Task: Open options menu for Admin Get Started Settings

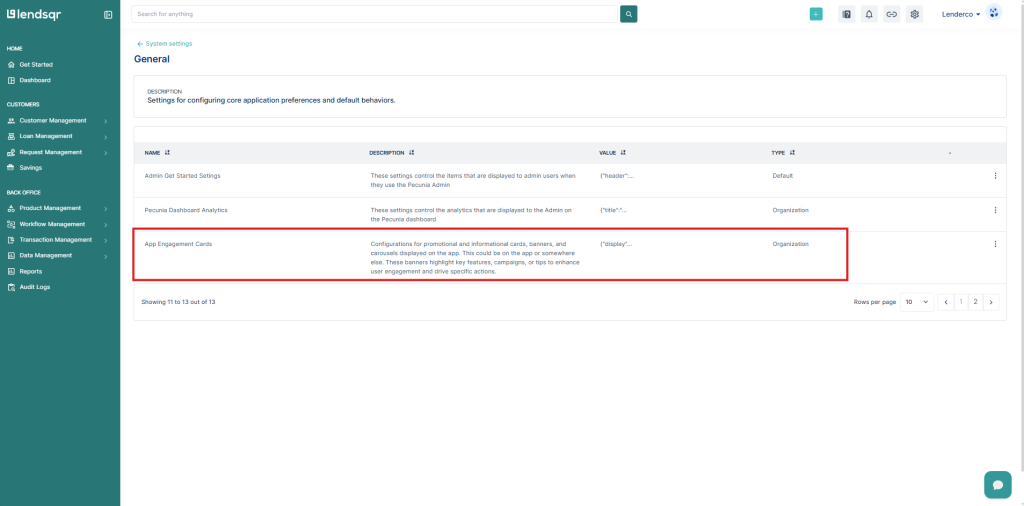Action: tap(995, 176)
